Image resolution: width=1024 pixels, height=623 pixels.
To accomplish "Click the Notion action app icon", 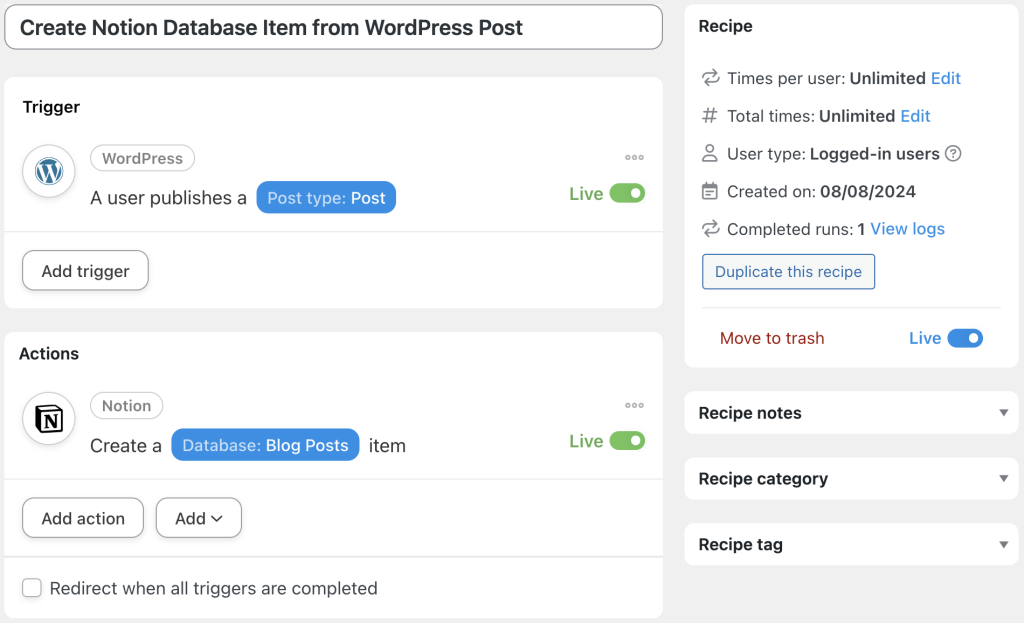I will coord(48,418).
